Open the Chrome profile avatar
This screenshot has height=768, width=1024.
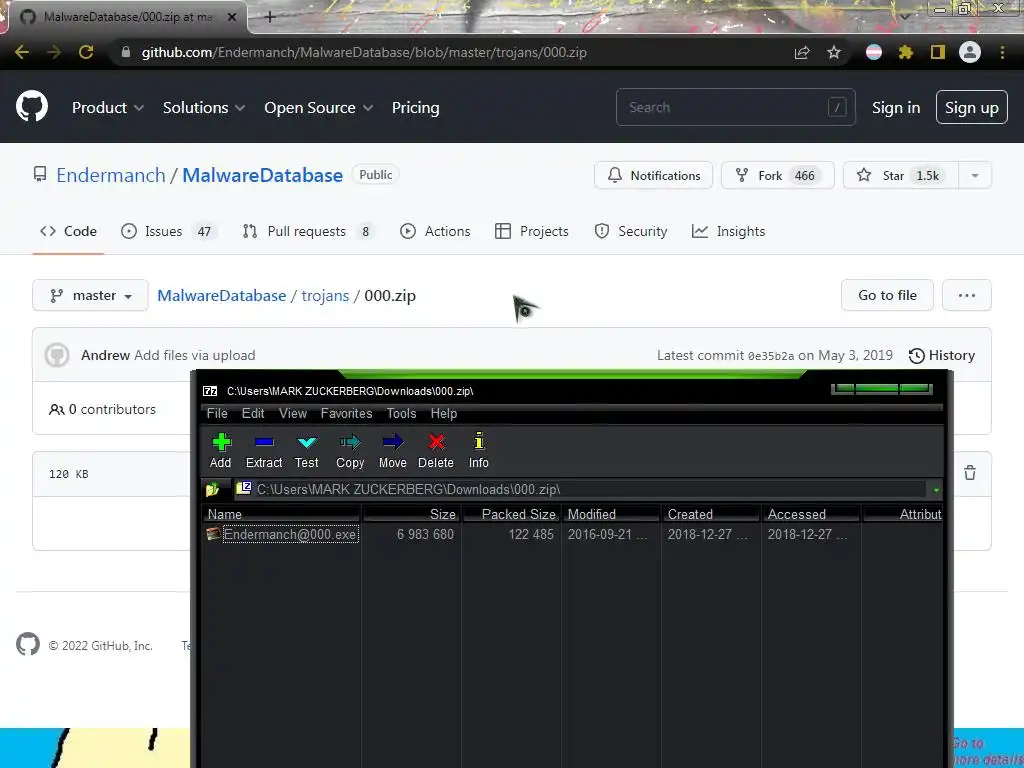point(970,52)
